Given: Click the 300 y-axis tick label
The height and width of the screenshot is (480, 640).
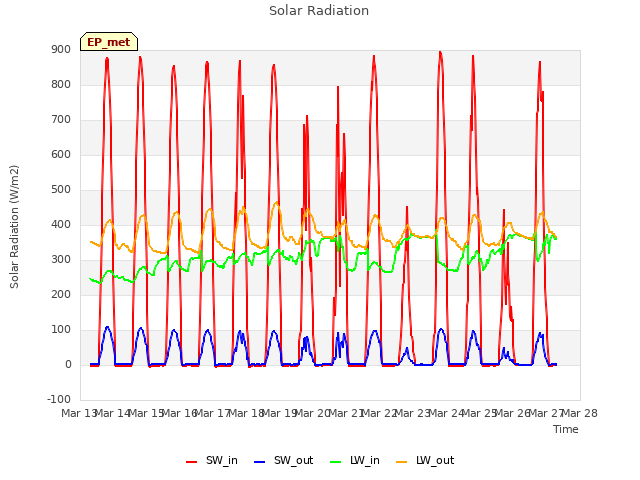Looking at the screenshot, I should (x=61, y=260).
